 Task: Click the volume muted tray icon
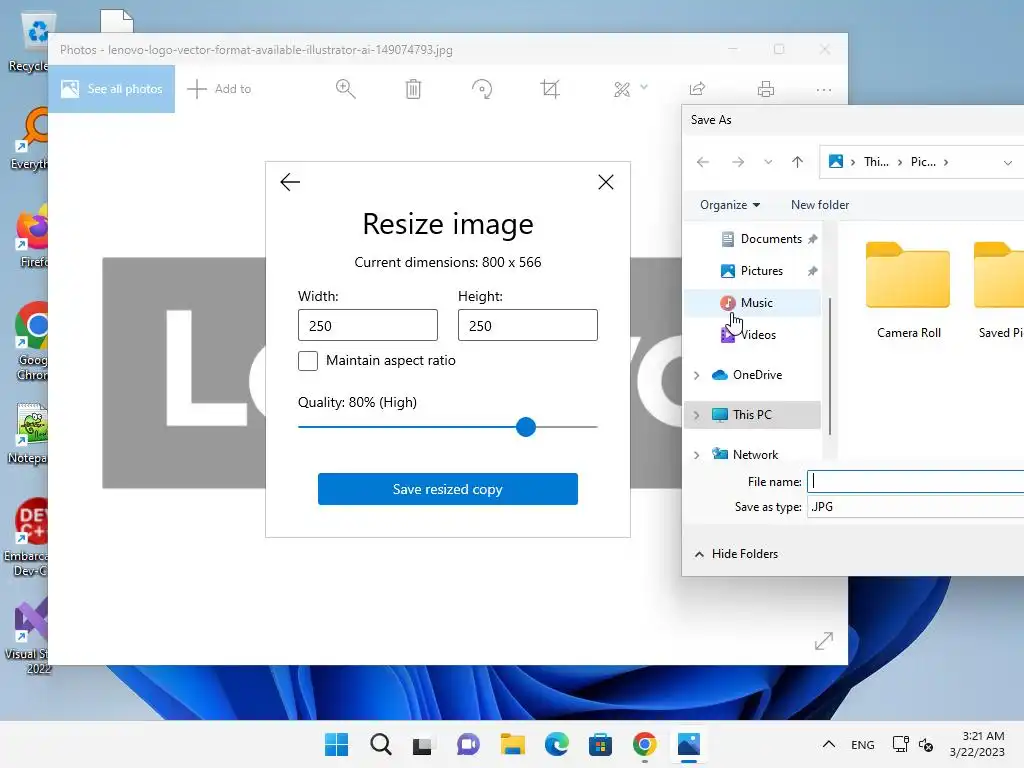(926, 744)
